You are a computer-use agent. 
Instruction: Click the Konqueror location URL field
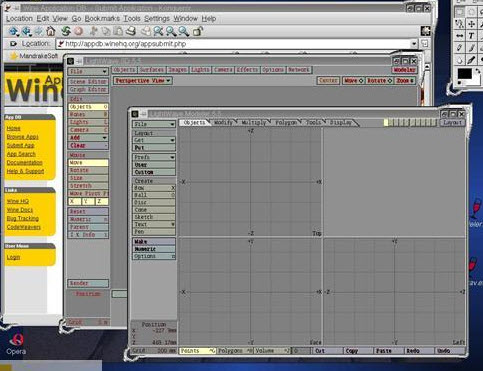233,44
